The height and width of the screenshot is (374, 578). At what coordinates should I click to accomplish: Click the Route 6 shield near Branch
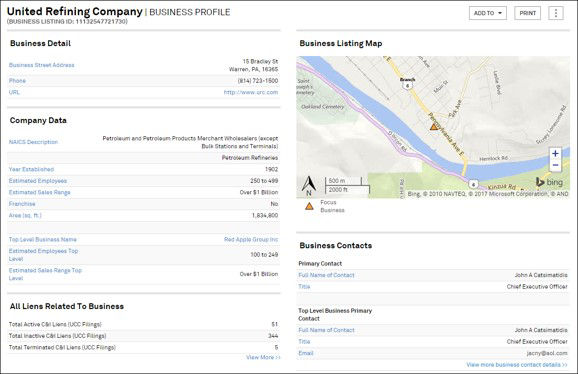[407, 86]
